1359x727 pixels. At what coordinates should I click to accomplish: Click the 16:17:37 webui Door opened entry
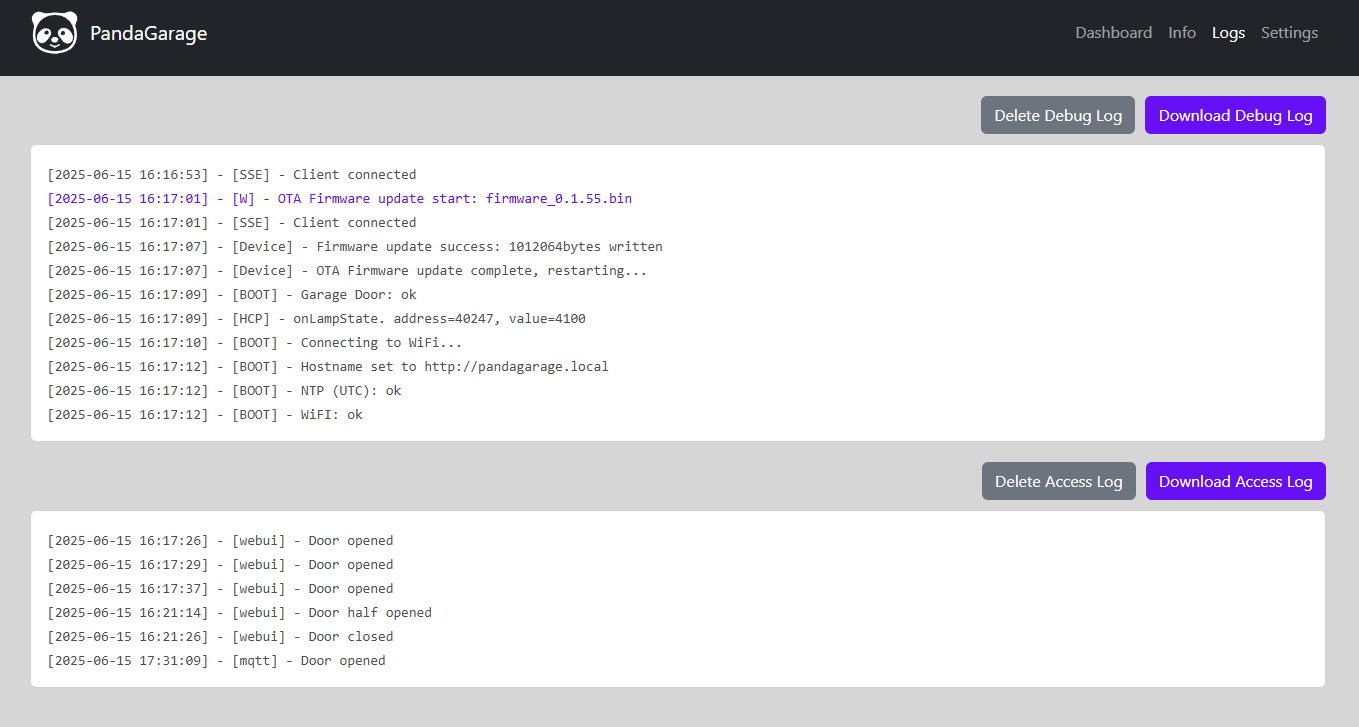point(220,589)
